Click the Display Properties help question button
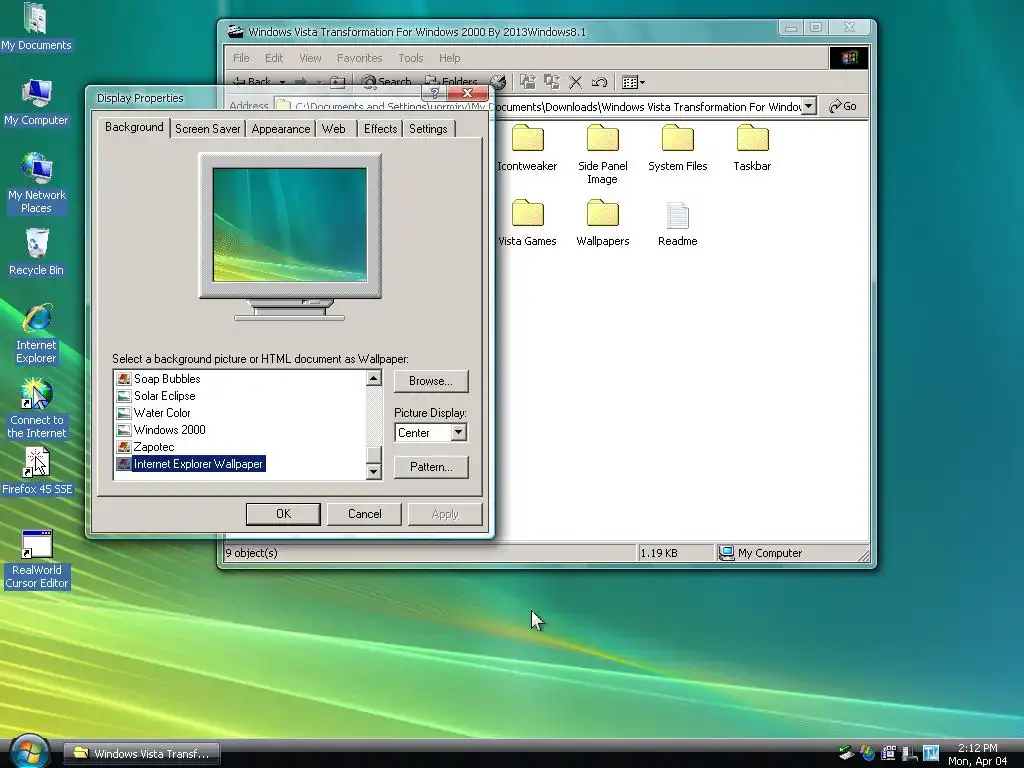Image resolution: width=1024 pixels, height=768 pixels. pos(434,93)
